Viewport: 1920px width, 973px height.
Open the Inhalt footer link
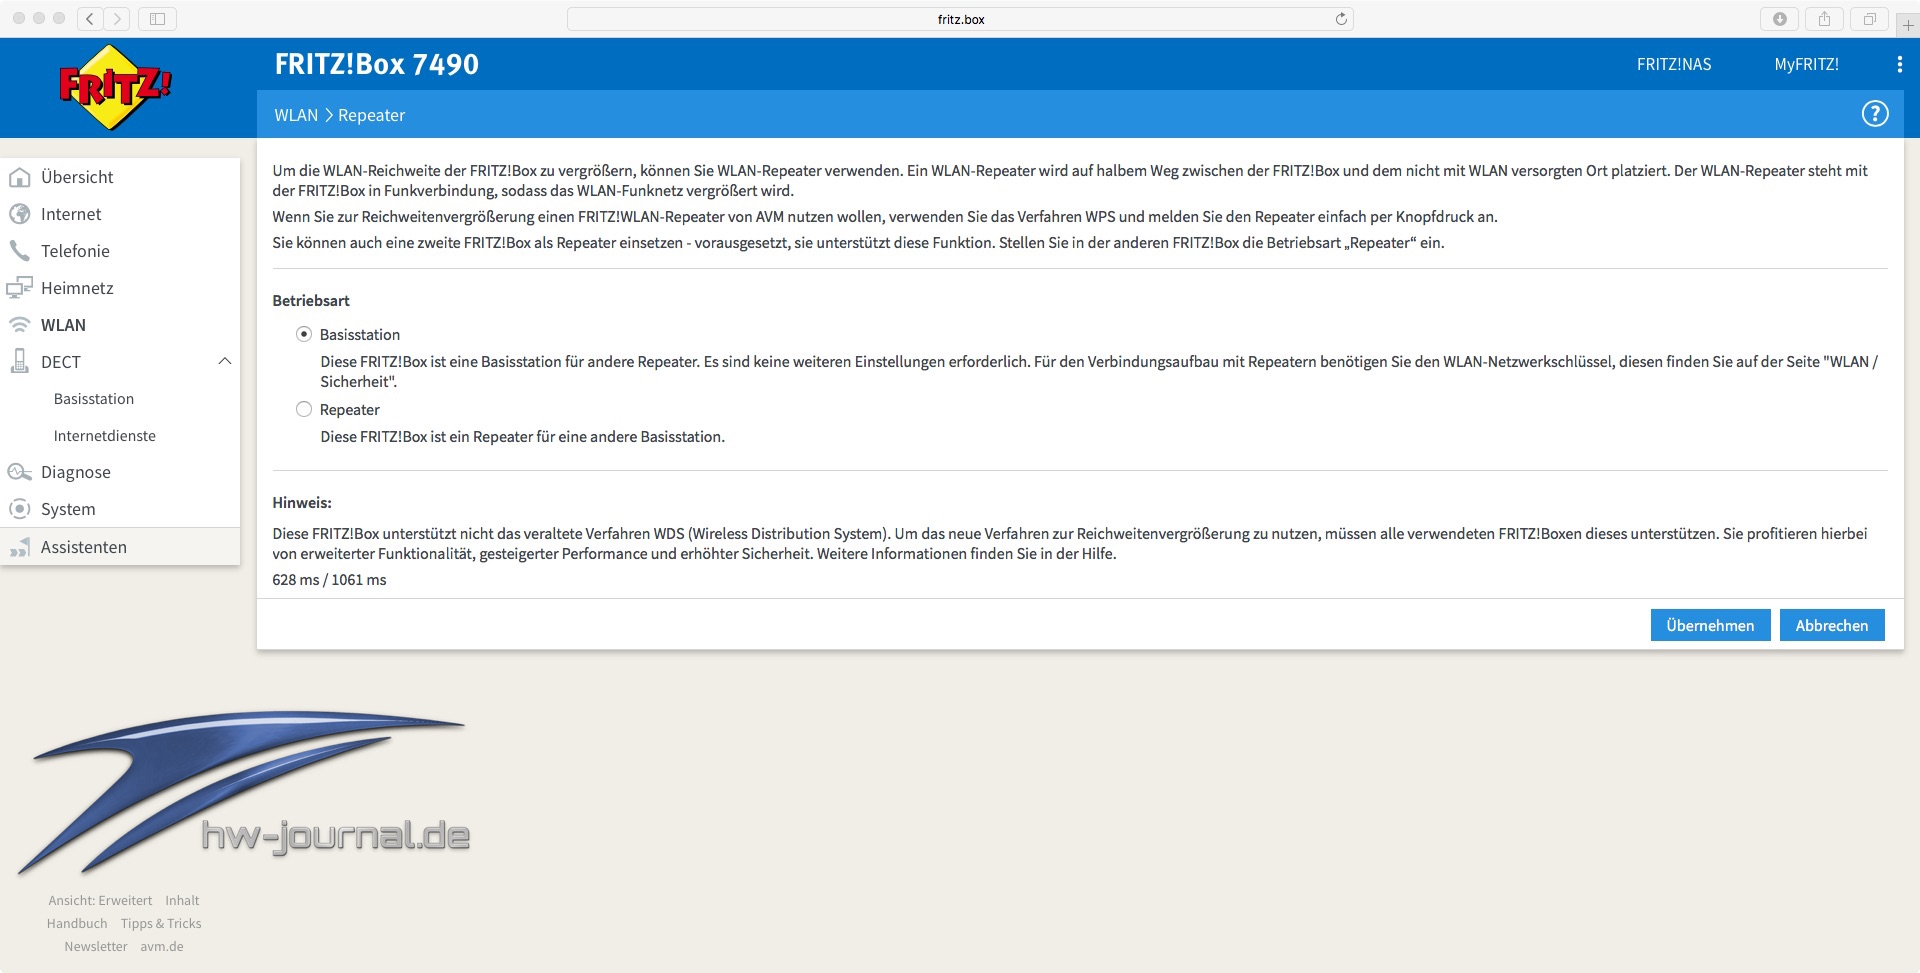[182, 900]
